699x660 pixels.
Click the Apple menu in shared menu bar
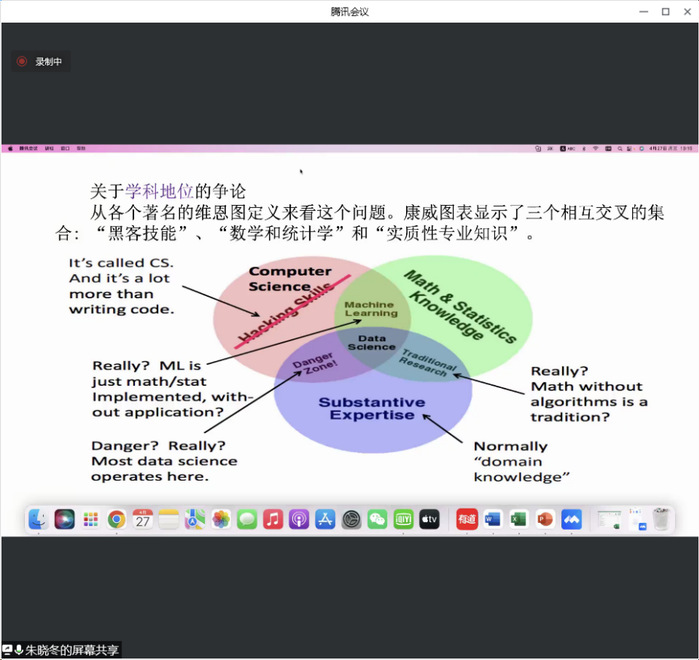[x=10, y=148]
